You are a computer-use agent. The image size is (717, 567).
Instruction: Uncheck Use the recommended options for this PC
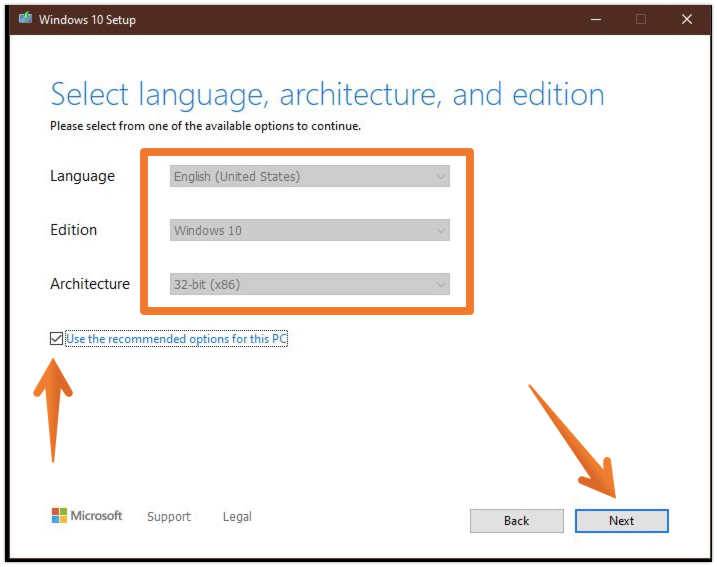point(56,338)
